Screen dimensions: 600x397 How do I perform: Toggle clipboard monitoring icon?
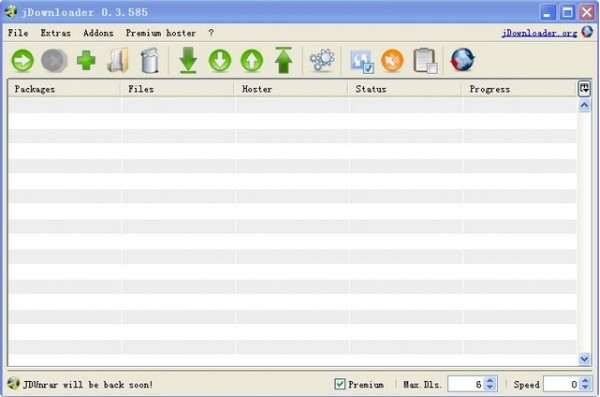(x=425, y=60)
